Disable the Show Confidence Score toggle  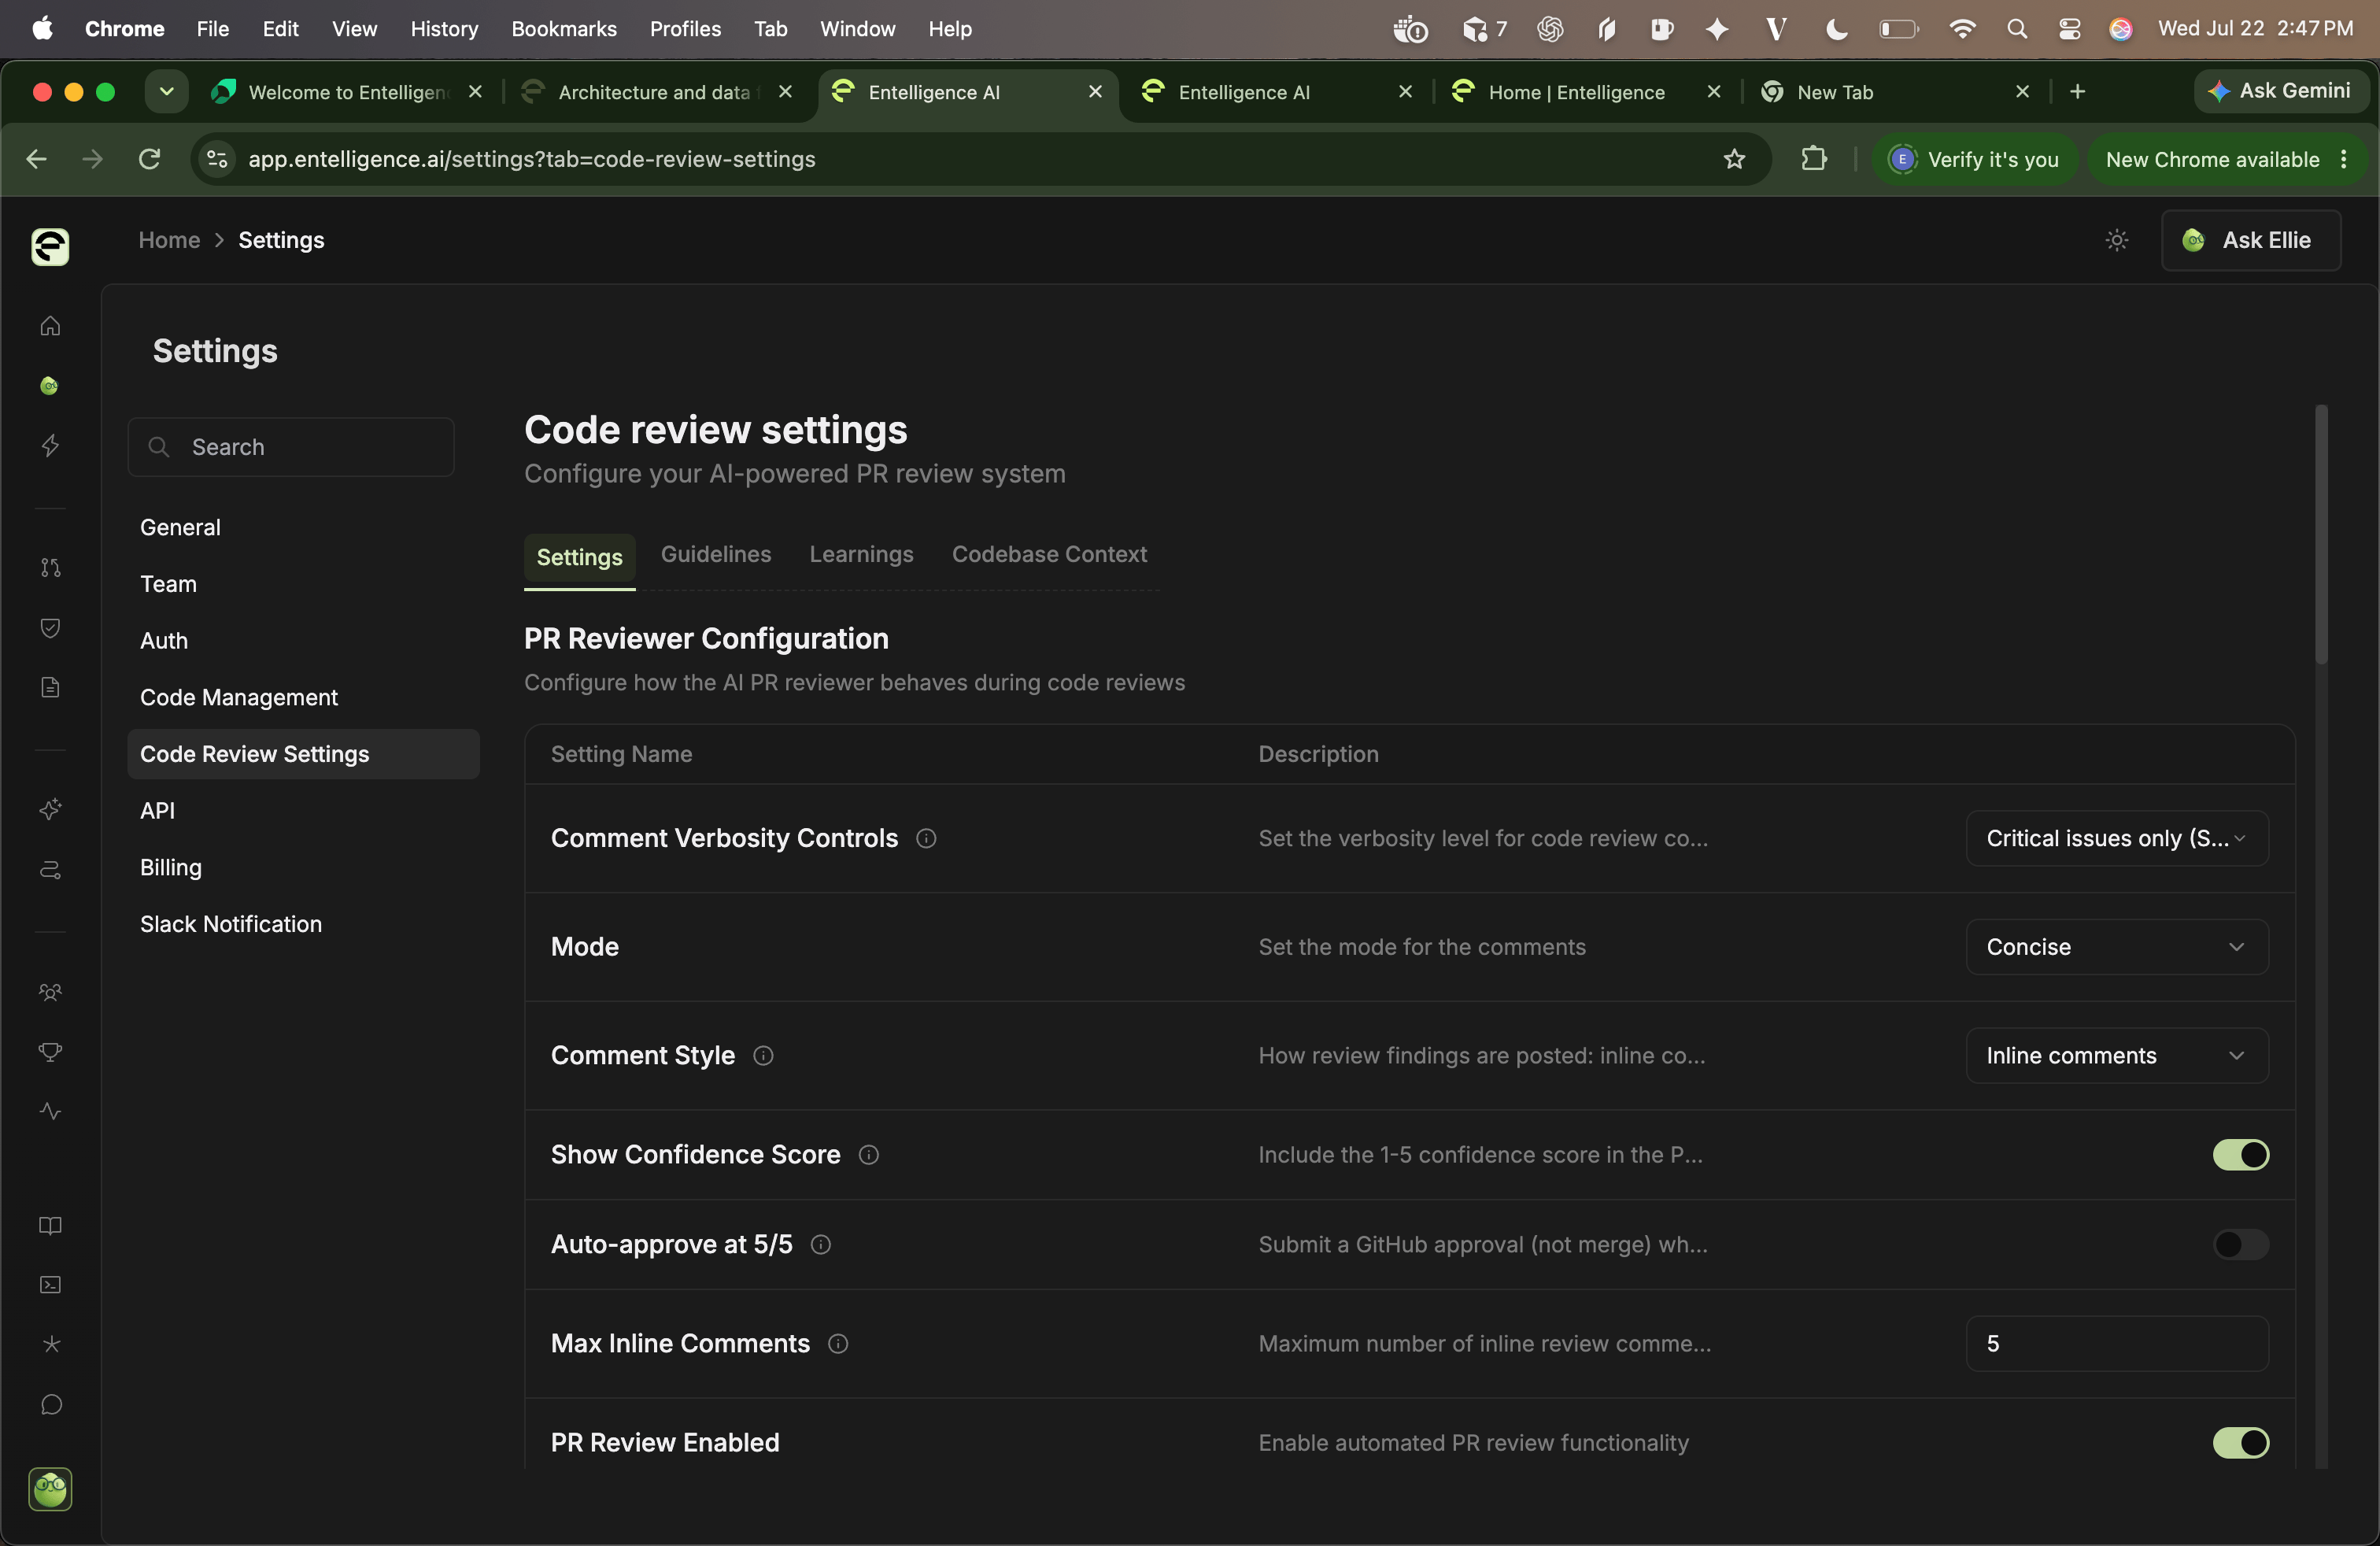click(2240, 1155)
